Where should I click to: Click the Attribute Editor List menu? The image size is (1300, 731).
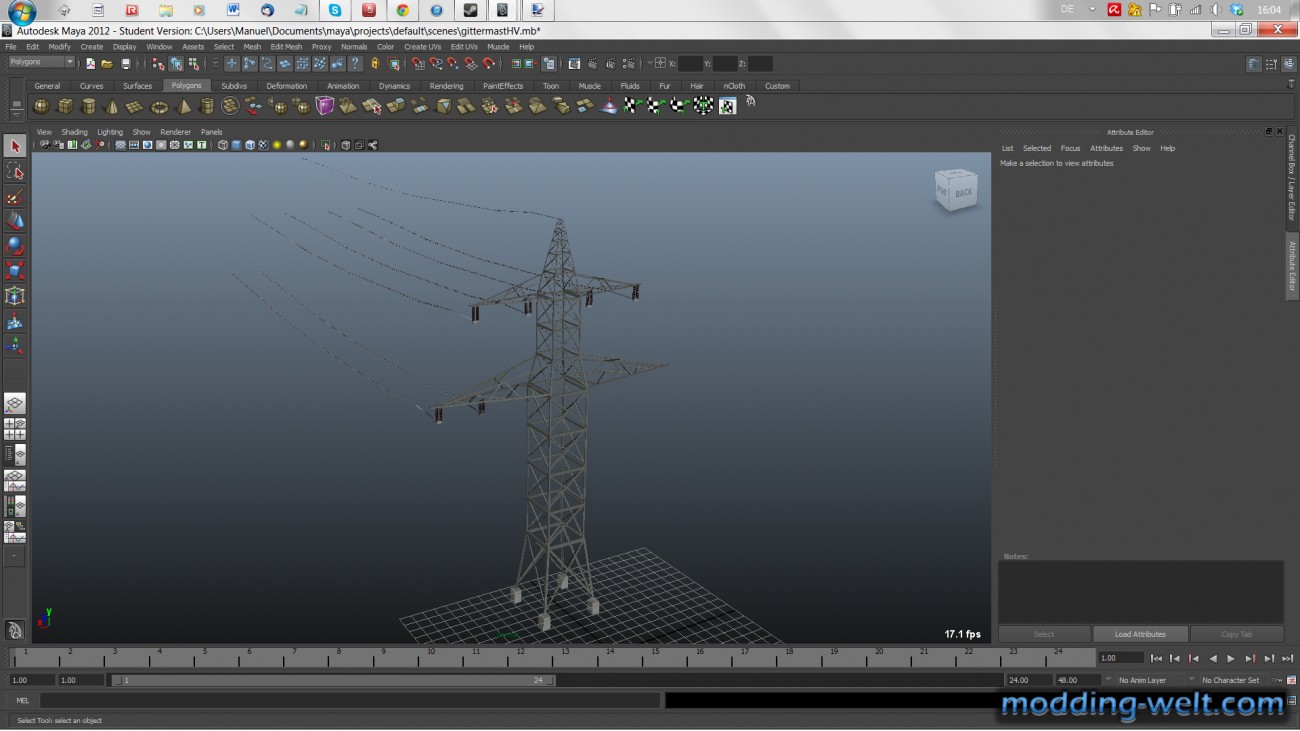(x=1008, y=148)
